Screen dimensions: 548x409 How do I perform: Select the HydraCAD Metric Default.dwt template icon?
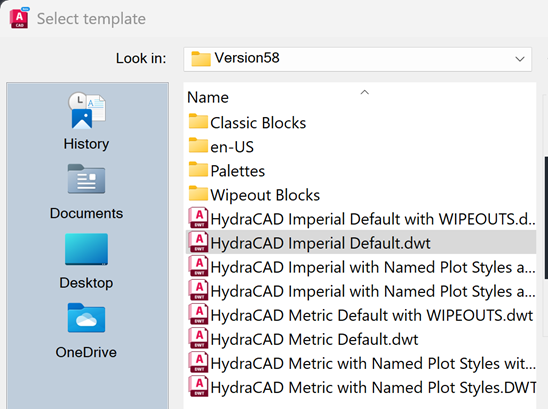pos(199,339)
